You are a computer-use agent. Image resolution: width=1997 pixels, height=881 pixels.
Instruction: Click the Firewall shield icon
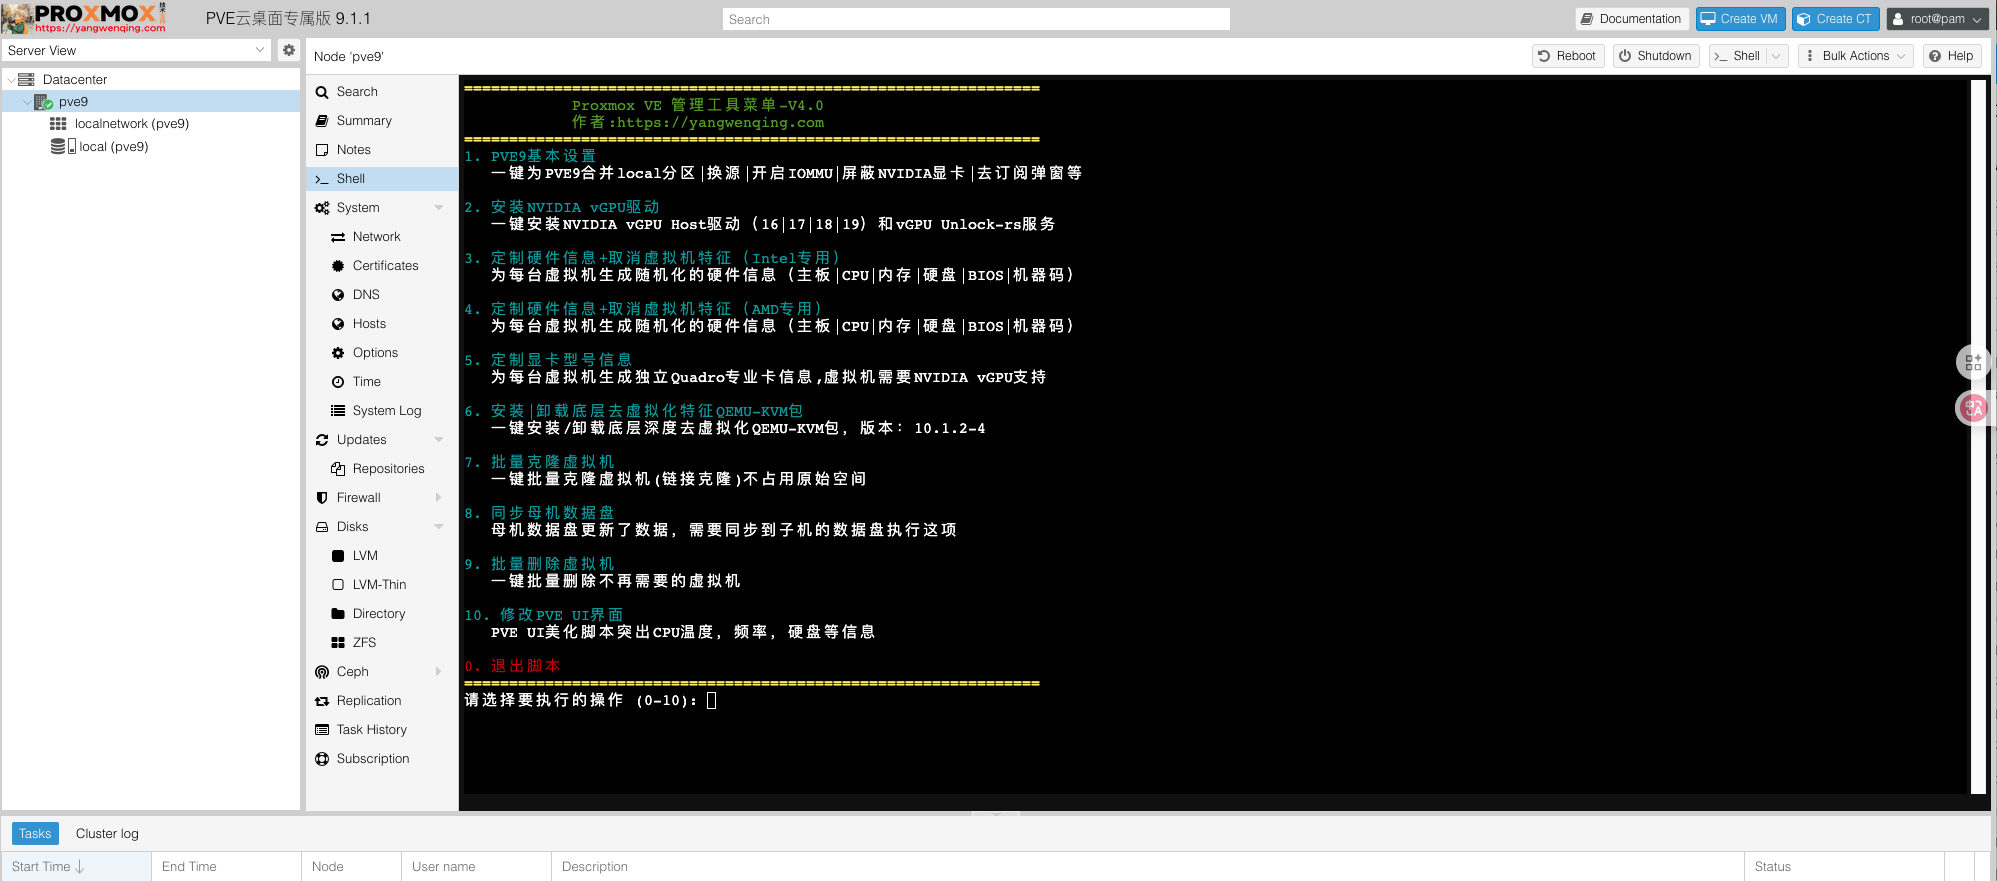pos(322,498)
